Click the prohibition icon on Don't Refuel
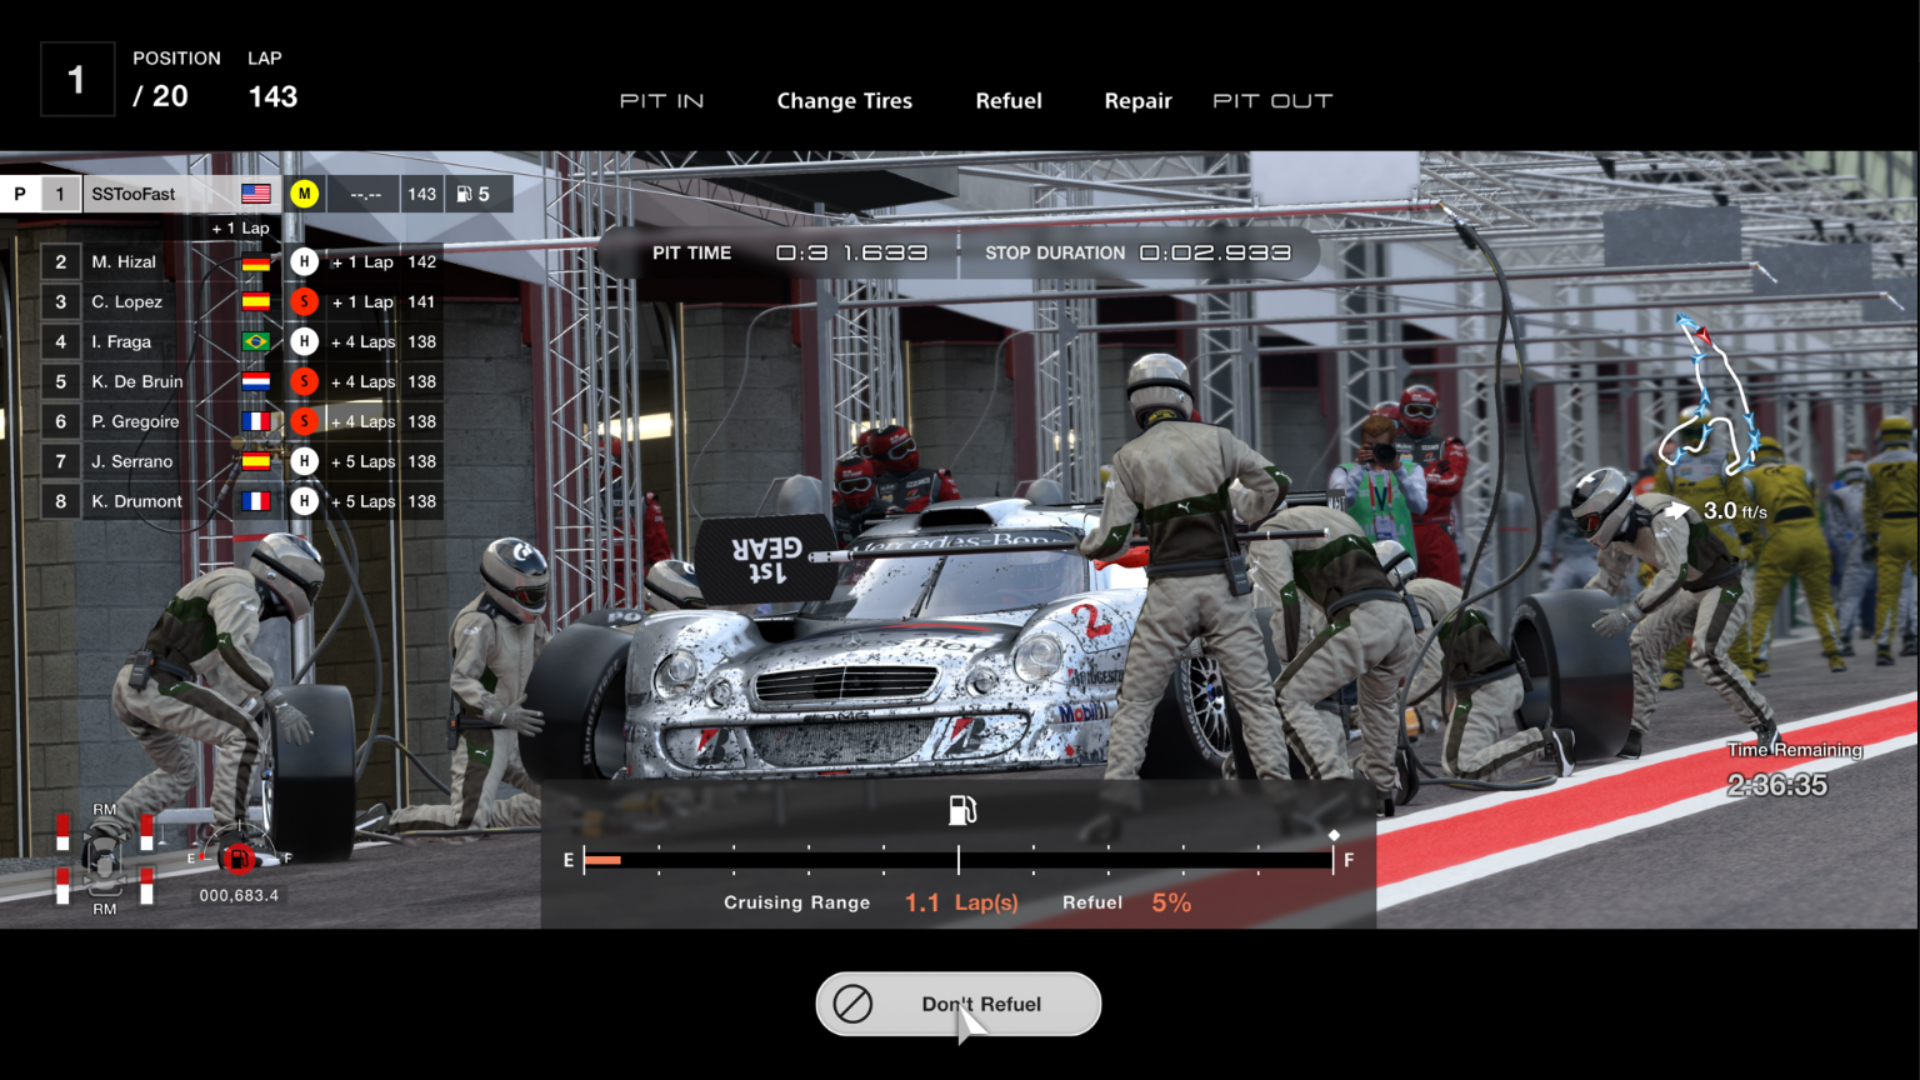The height and width of the screenshot is (1080, 1920). [853, 1004]
